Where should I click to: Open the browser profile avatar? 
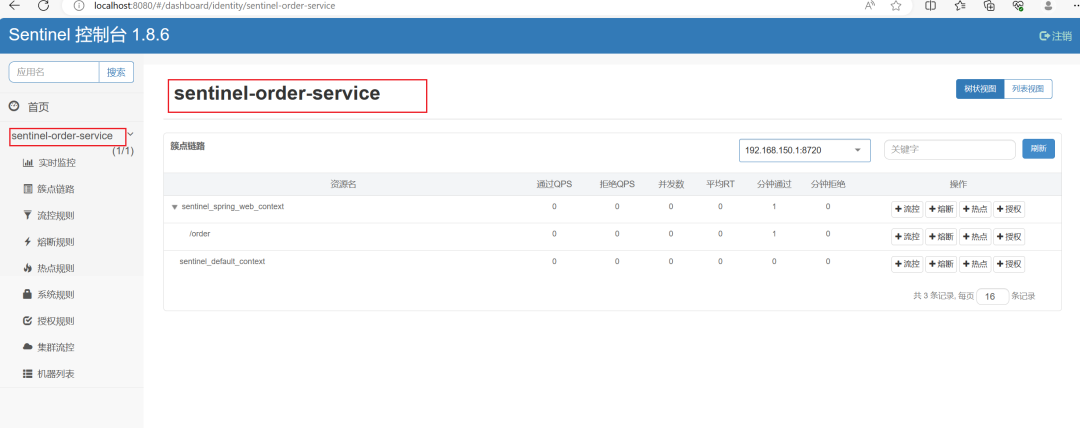point(1049,6)
